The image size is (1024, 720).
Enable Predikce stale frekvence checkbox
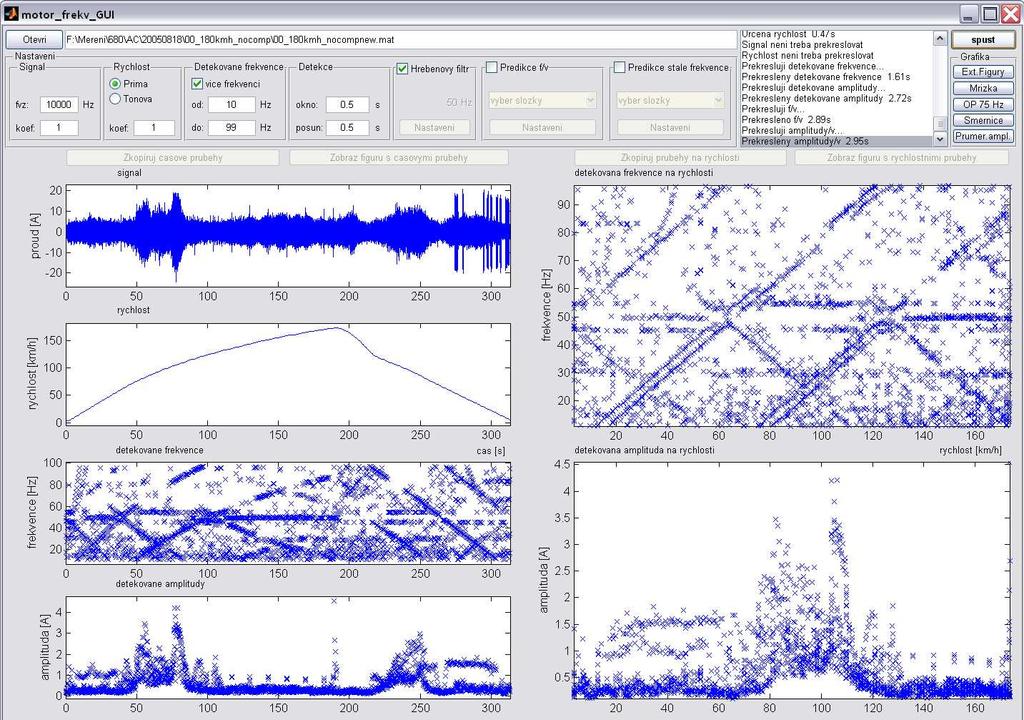620,67
